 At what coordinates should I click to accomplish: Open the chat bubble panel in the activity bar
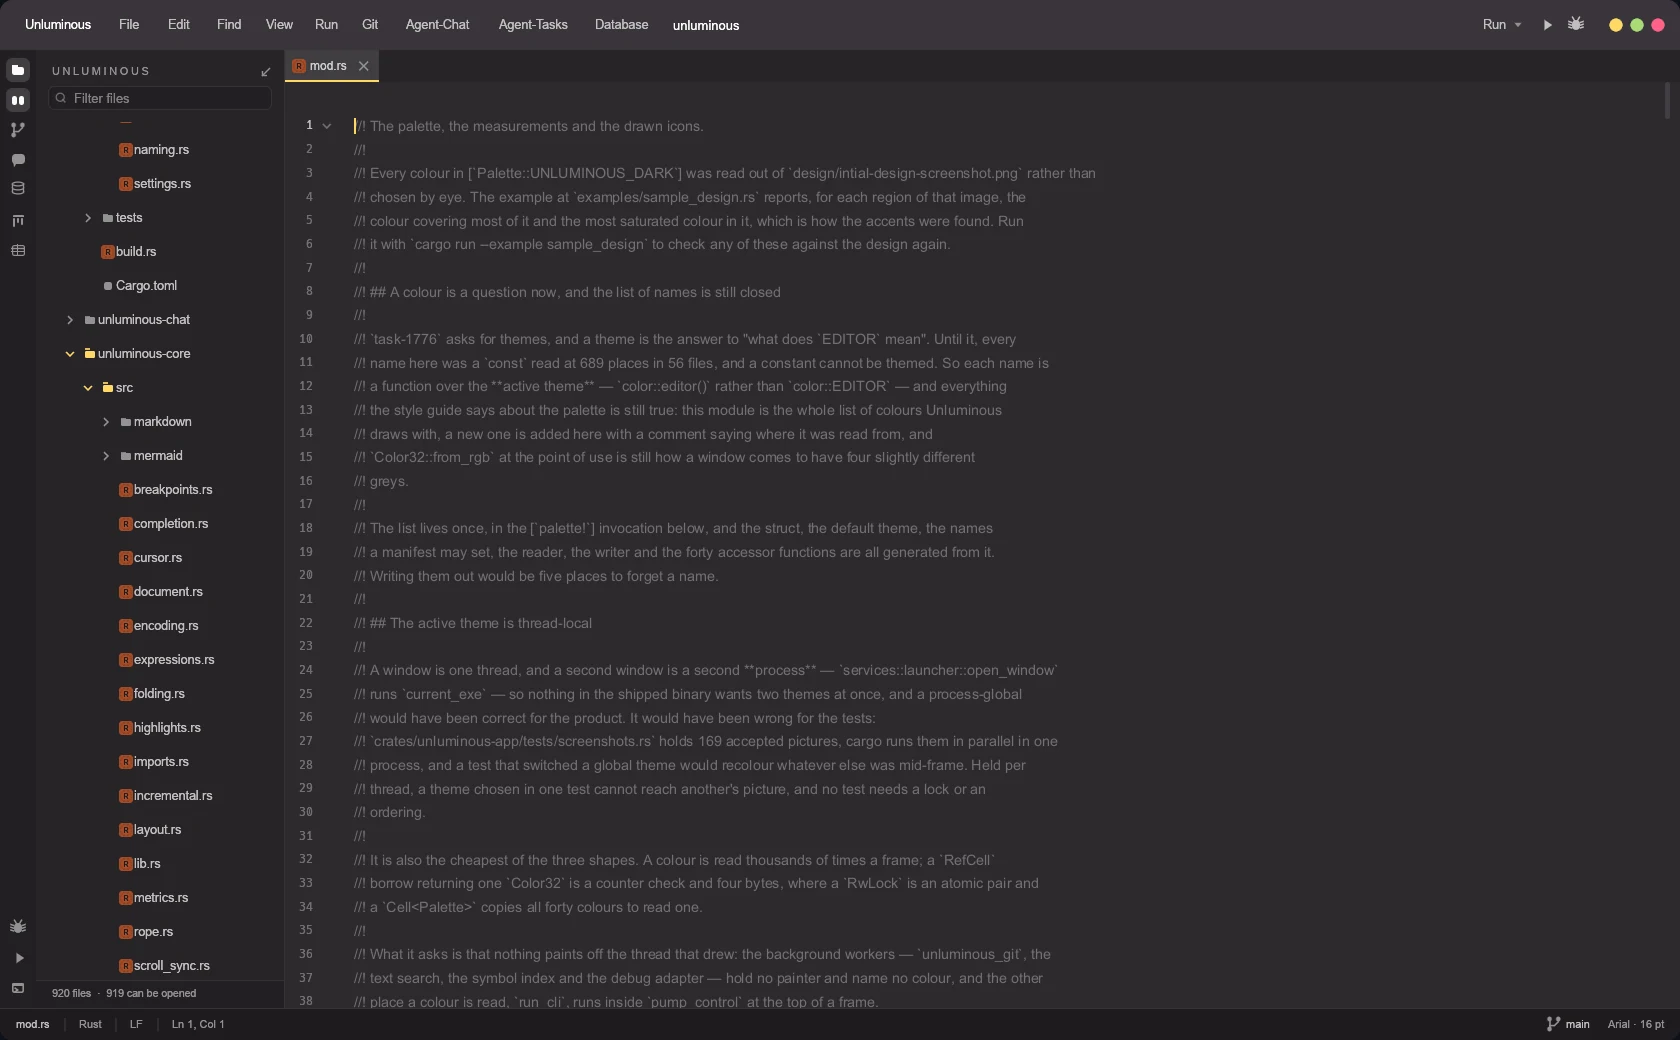coord(18,160)
